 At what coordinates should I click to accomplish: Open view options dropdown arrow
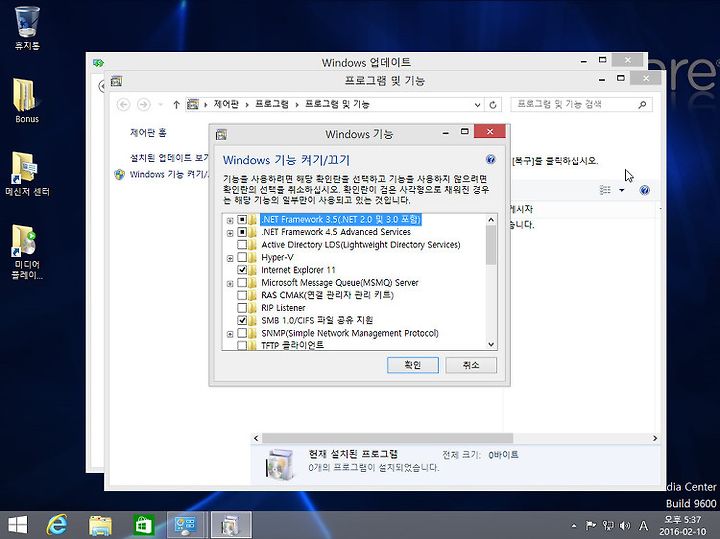pyautogui.click(x=622, y=190)
